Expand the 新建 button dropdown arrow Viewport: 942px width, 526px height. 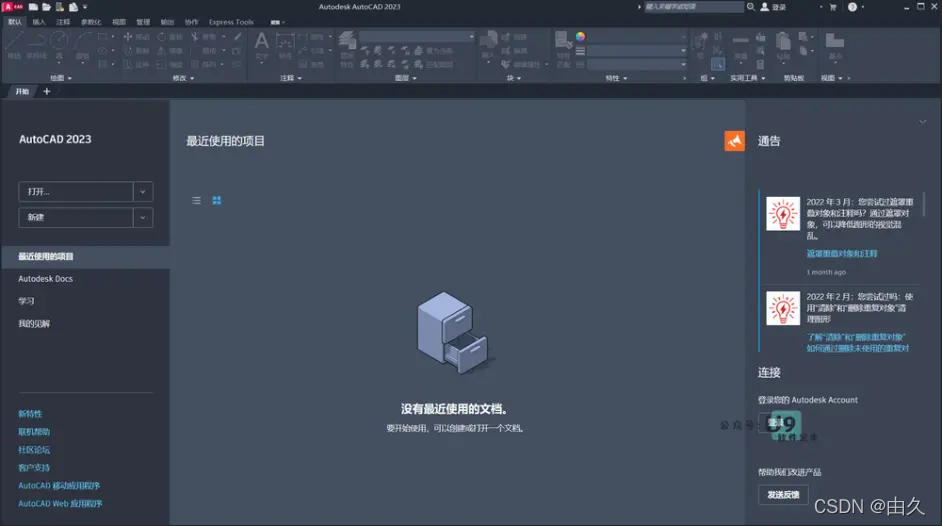point(143,217)
